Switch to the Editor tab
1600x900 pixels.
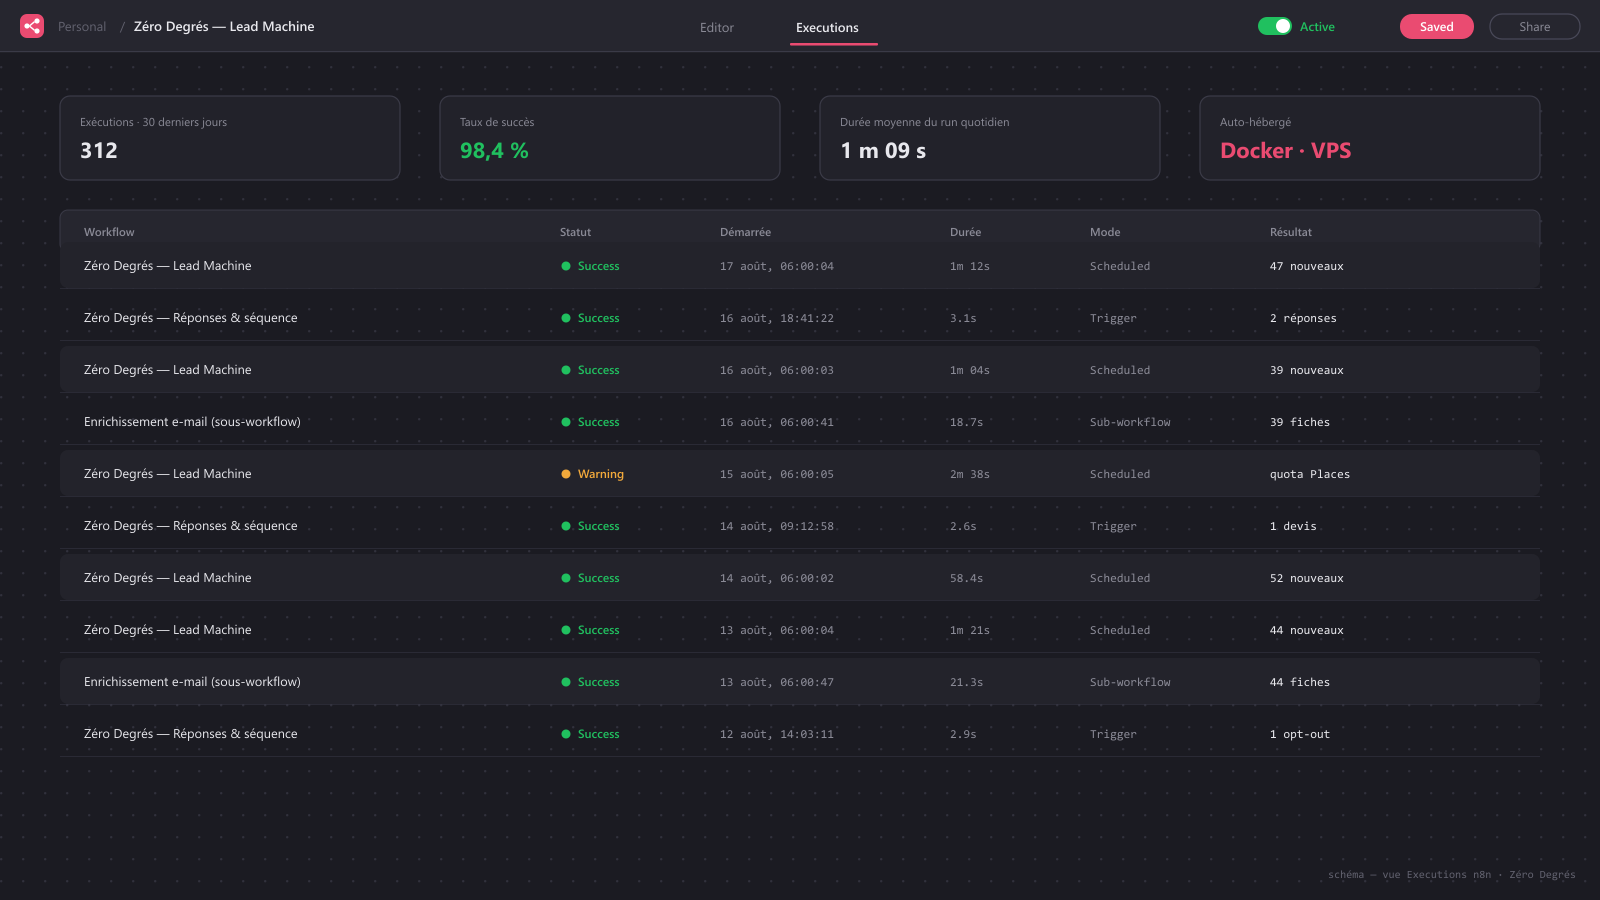pyautogui.click(x=717, y=27)
